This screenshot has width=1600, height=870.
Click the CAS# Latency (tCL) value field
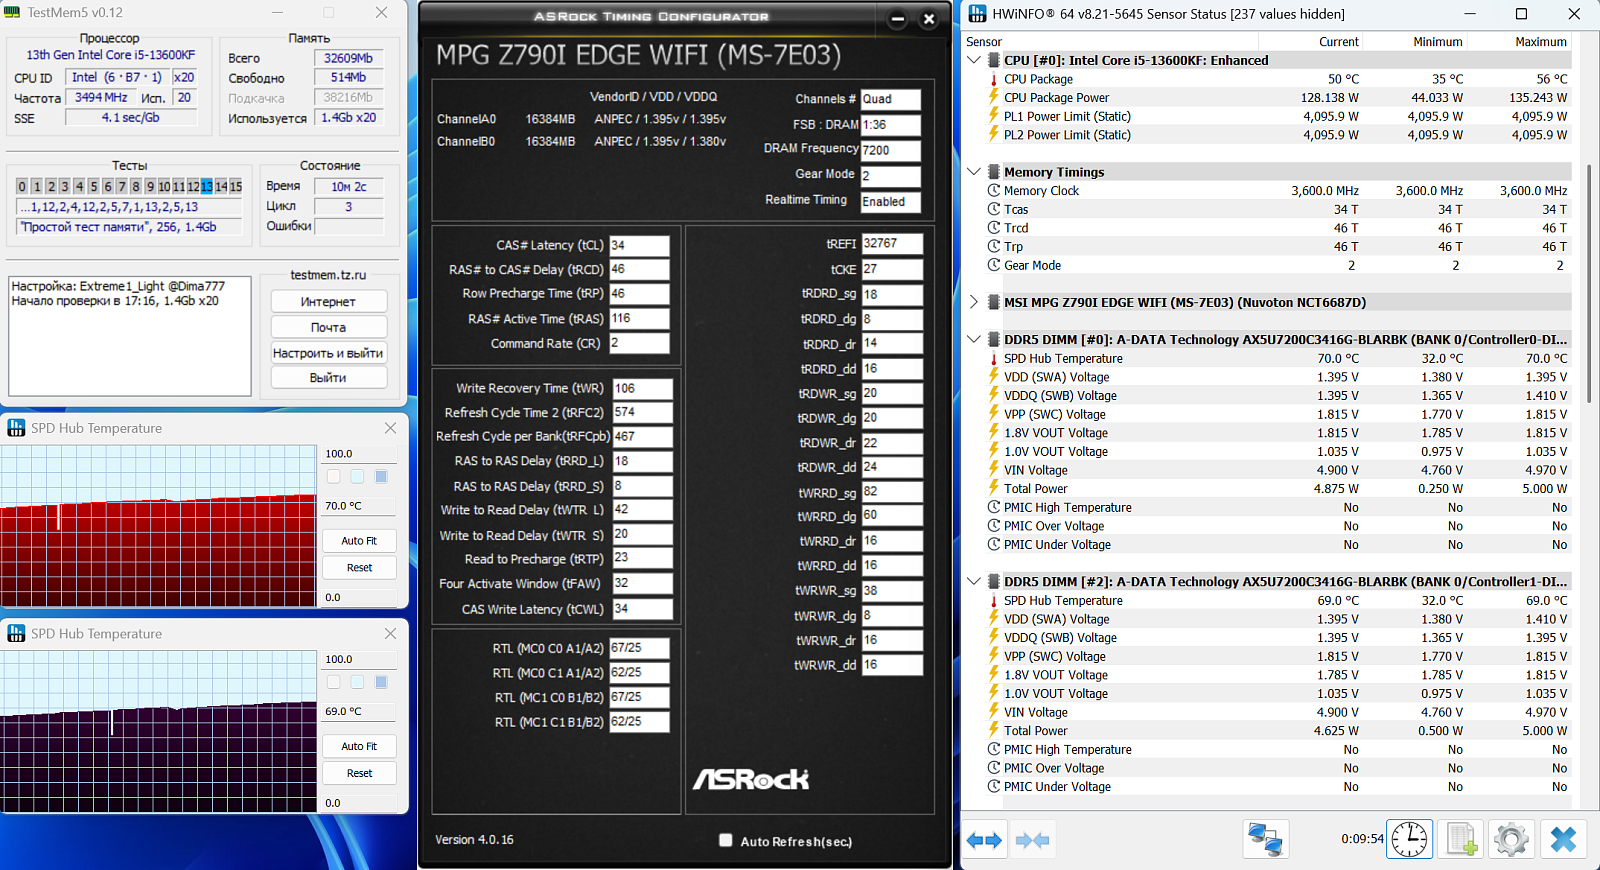638,245
